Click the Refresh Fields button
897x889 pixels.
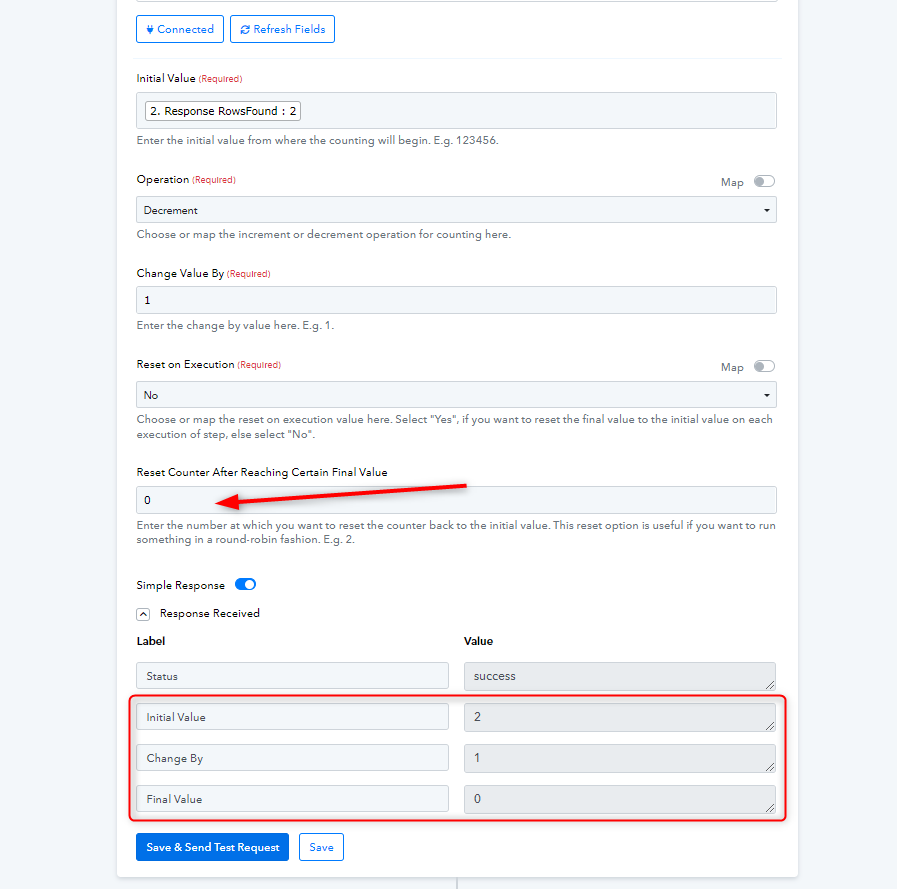tap(282, 30)
